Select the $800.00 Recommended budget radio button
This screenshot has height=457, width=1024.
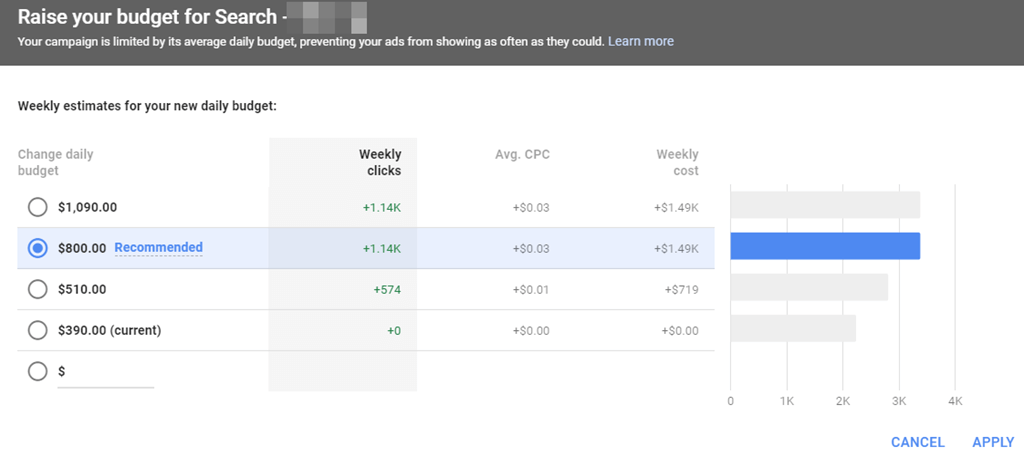(x=38, y=248)
